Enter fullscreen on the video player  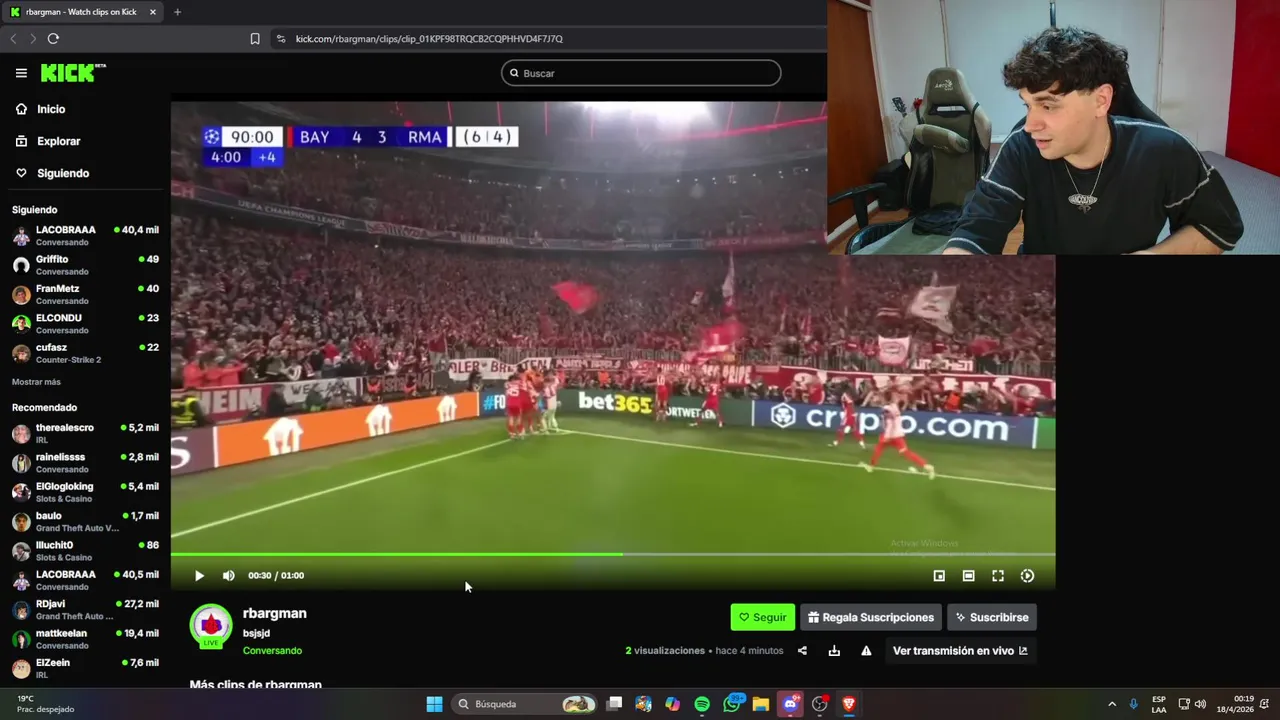point(998,576)
